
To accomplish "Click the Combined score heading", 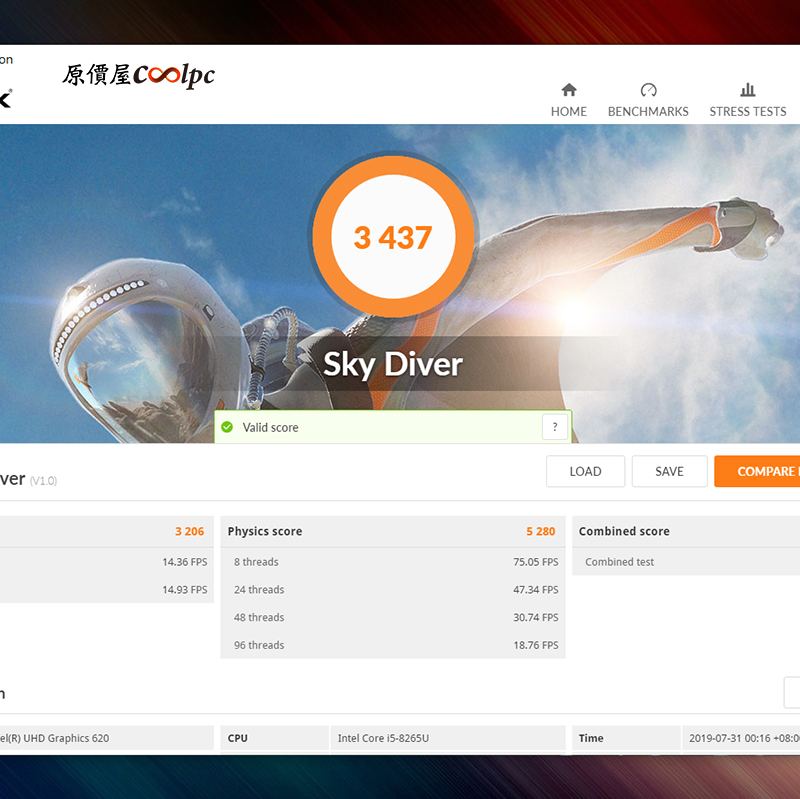I will (624, 531).
